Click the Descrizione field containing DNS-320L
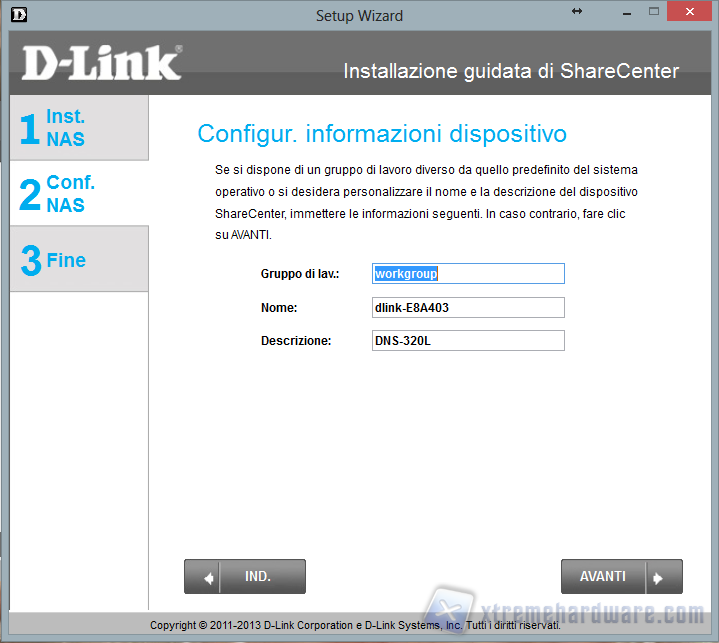 coord(467,341)
